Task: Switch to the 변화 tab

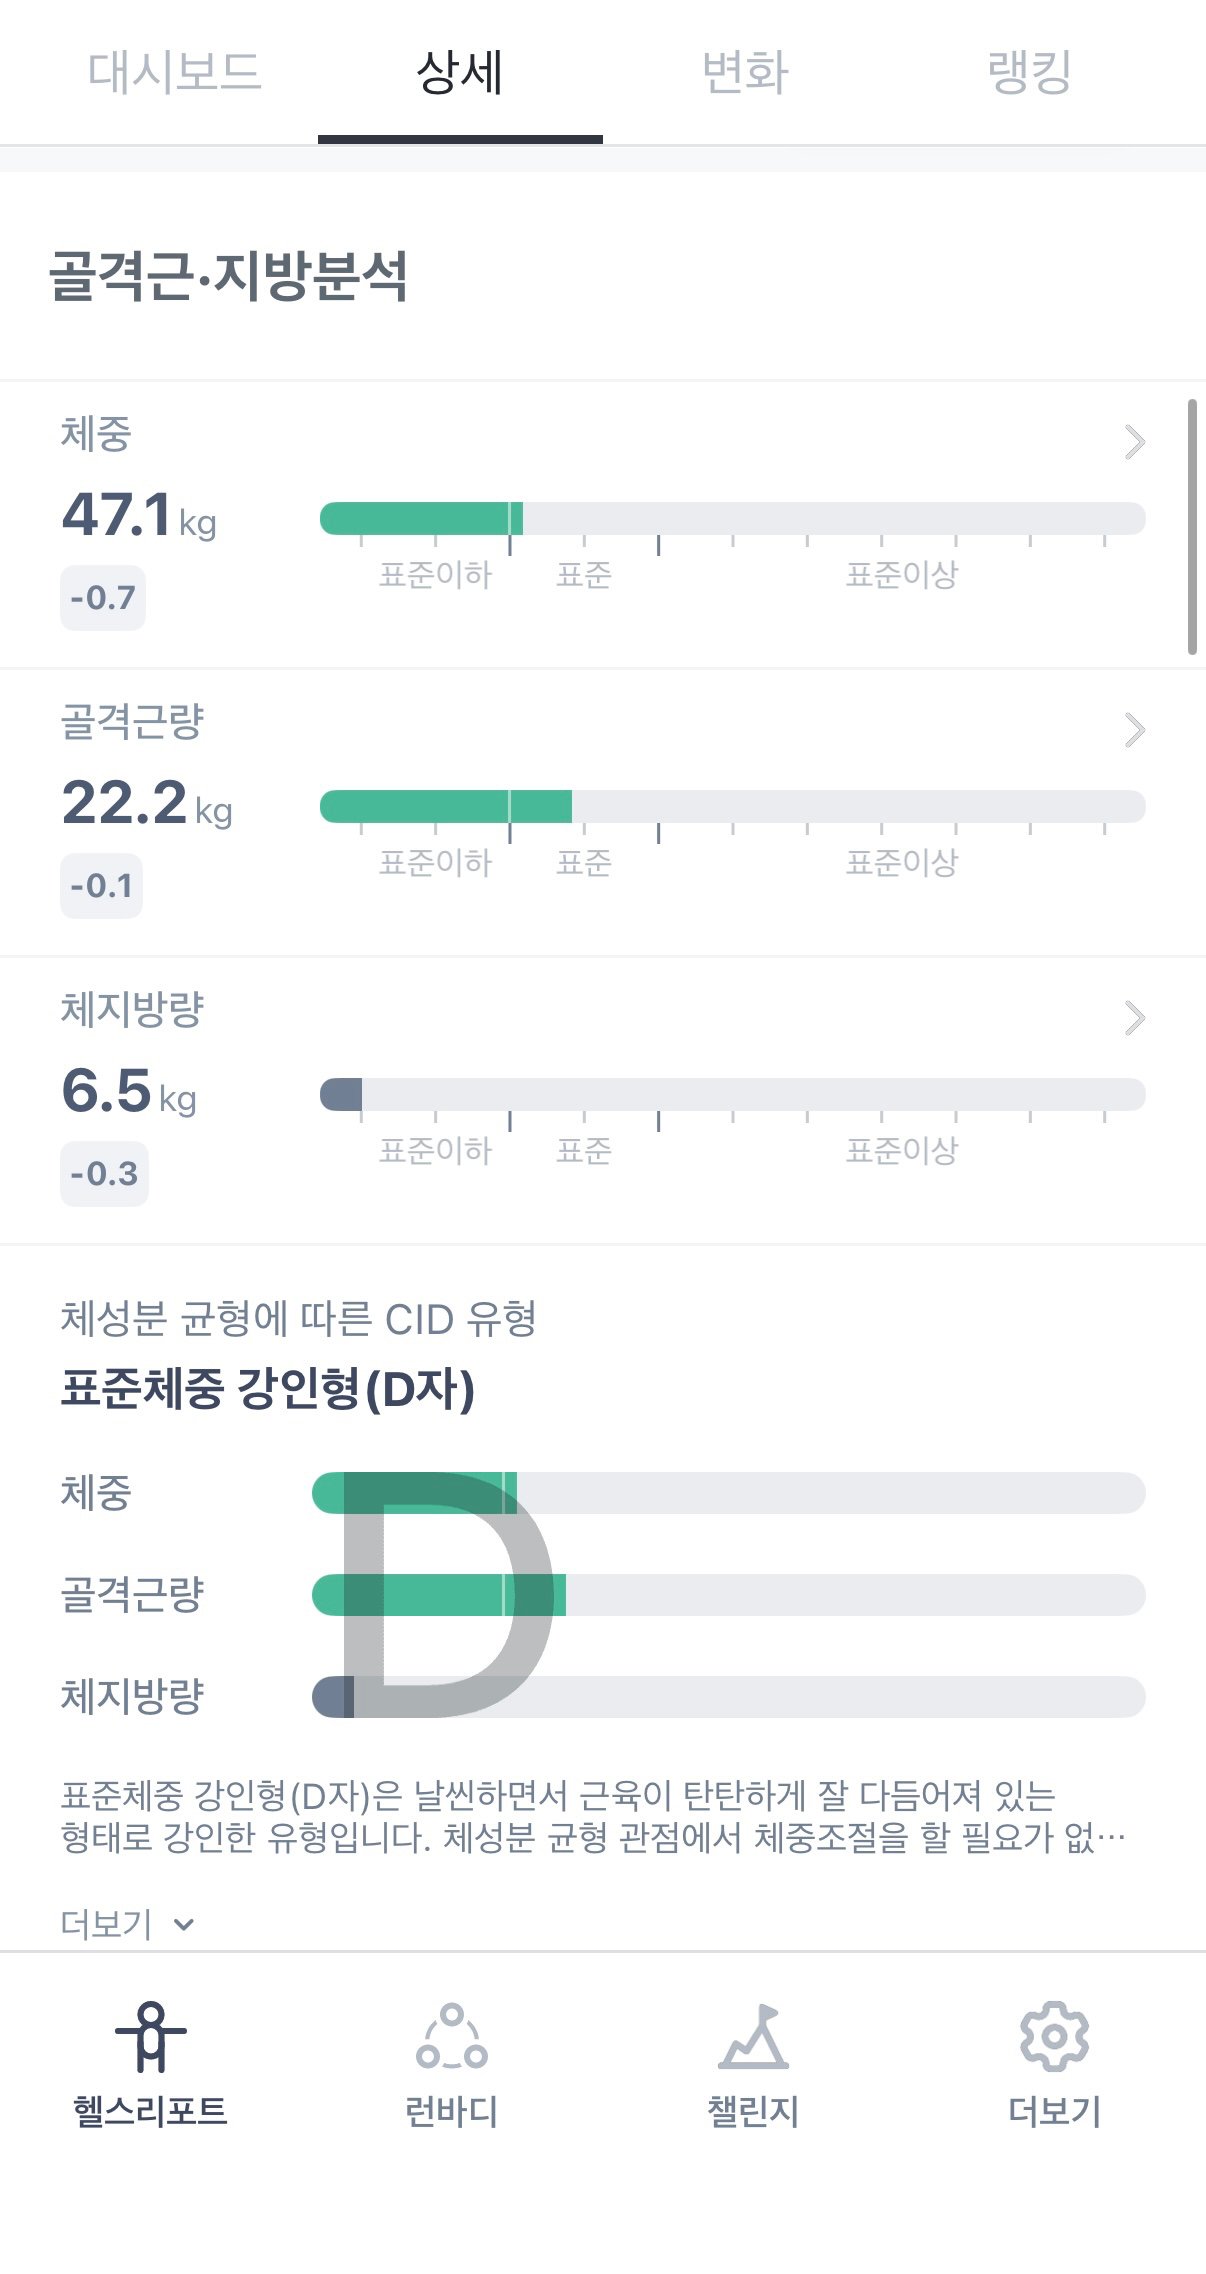Action: pos(745,72)
